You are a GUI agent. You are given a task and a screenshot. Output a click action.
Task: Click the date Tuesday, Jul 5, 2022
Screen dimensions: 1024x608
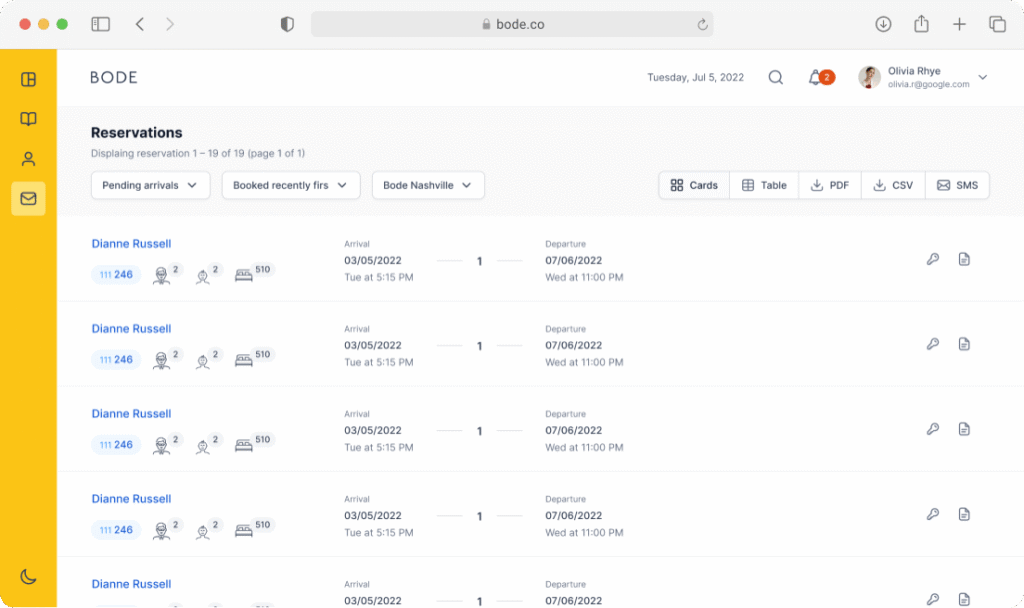tap(696, 77)
